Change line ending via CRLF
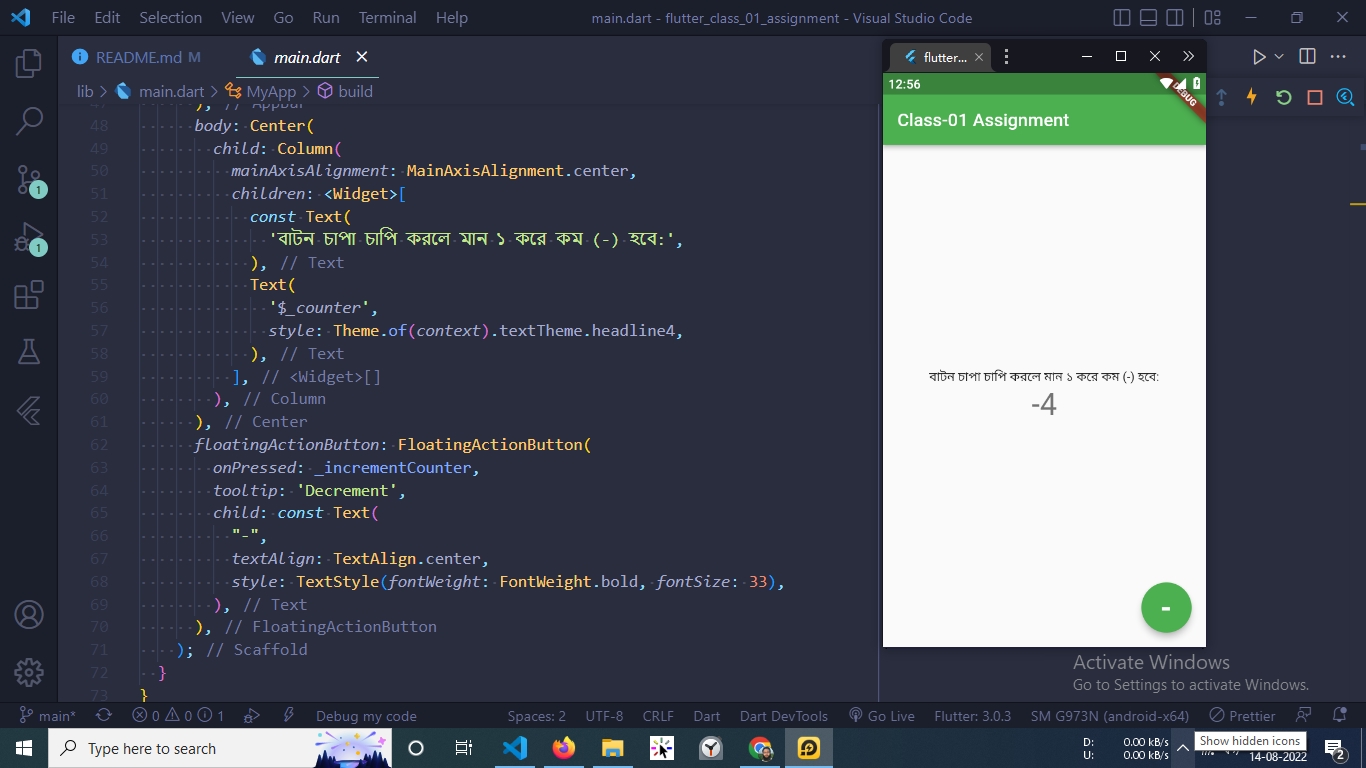 pos(658,716)
